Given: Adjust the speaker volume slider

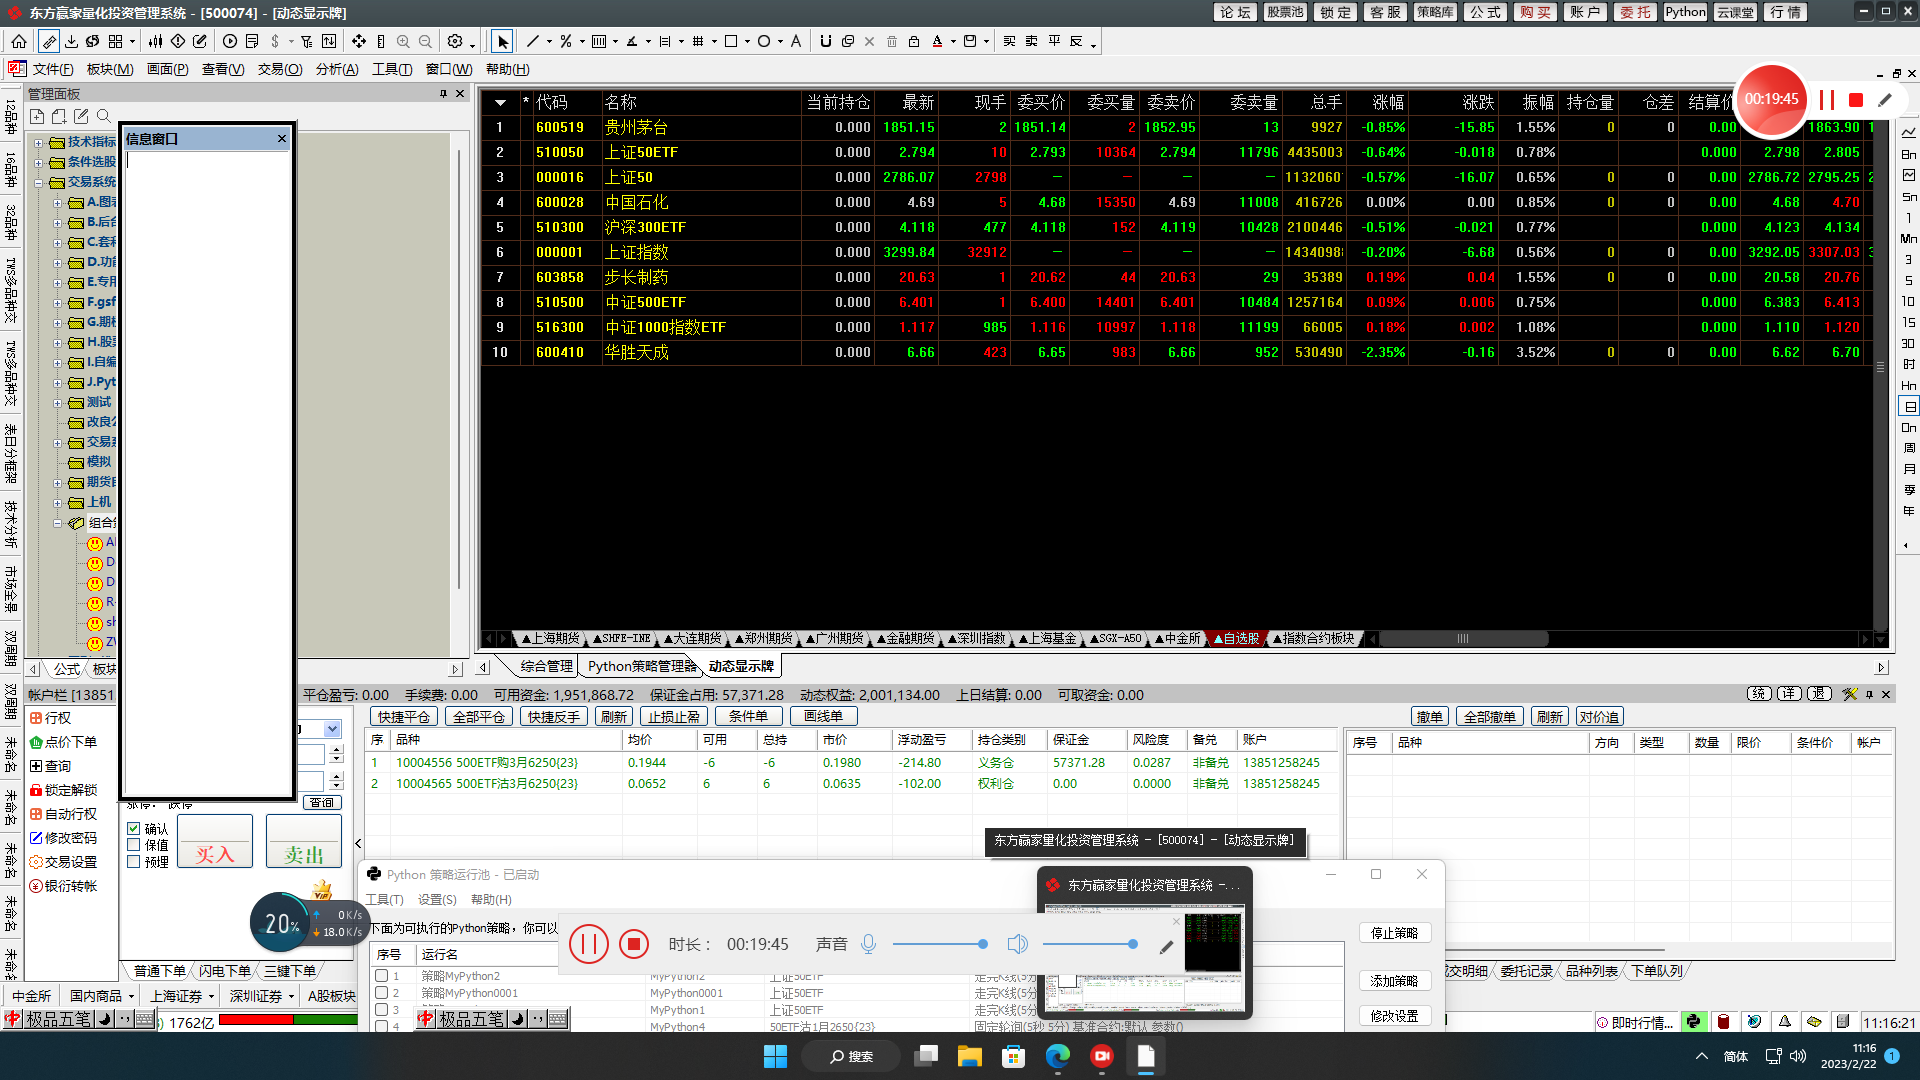Looking at the screenshot, I should tap(1090, 944).
